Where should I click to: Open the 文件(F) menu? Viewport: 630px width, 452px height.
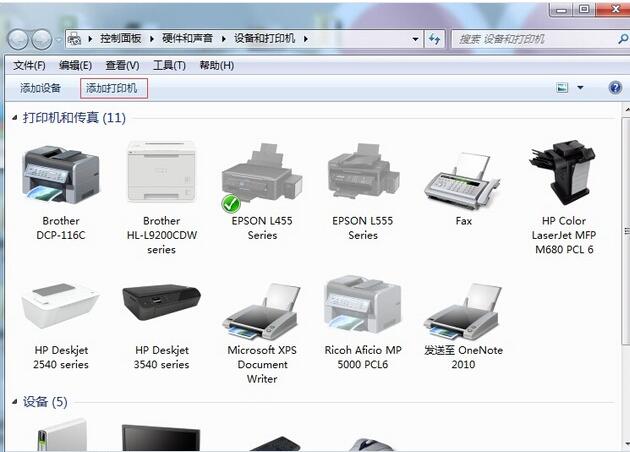point(29,65)
